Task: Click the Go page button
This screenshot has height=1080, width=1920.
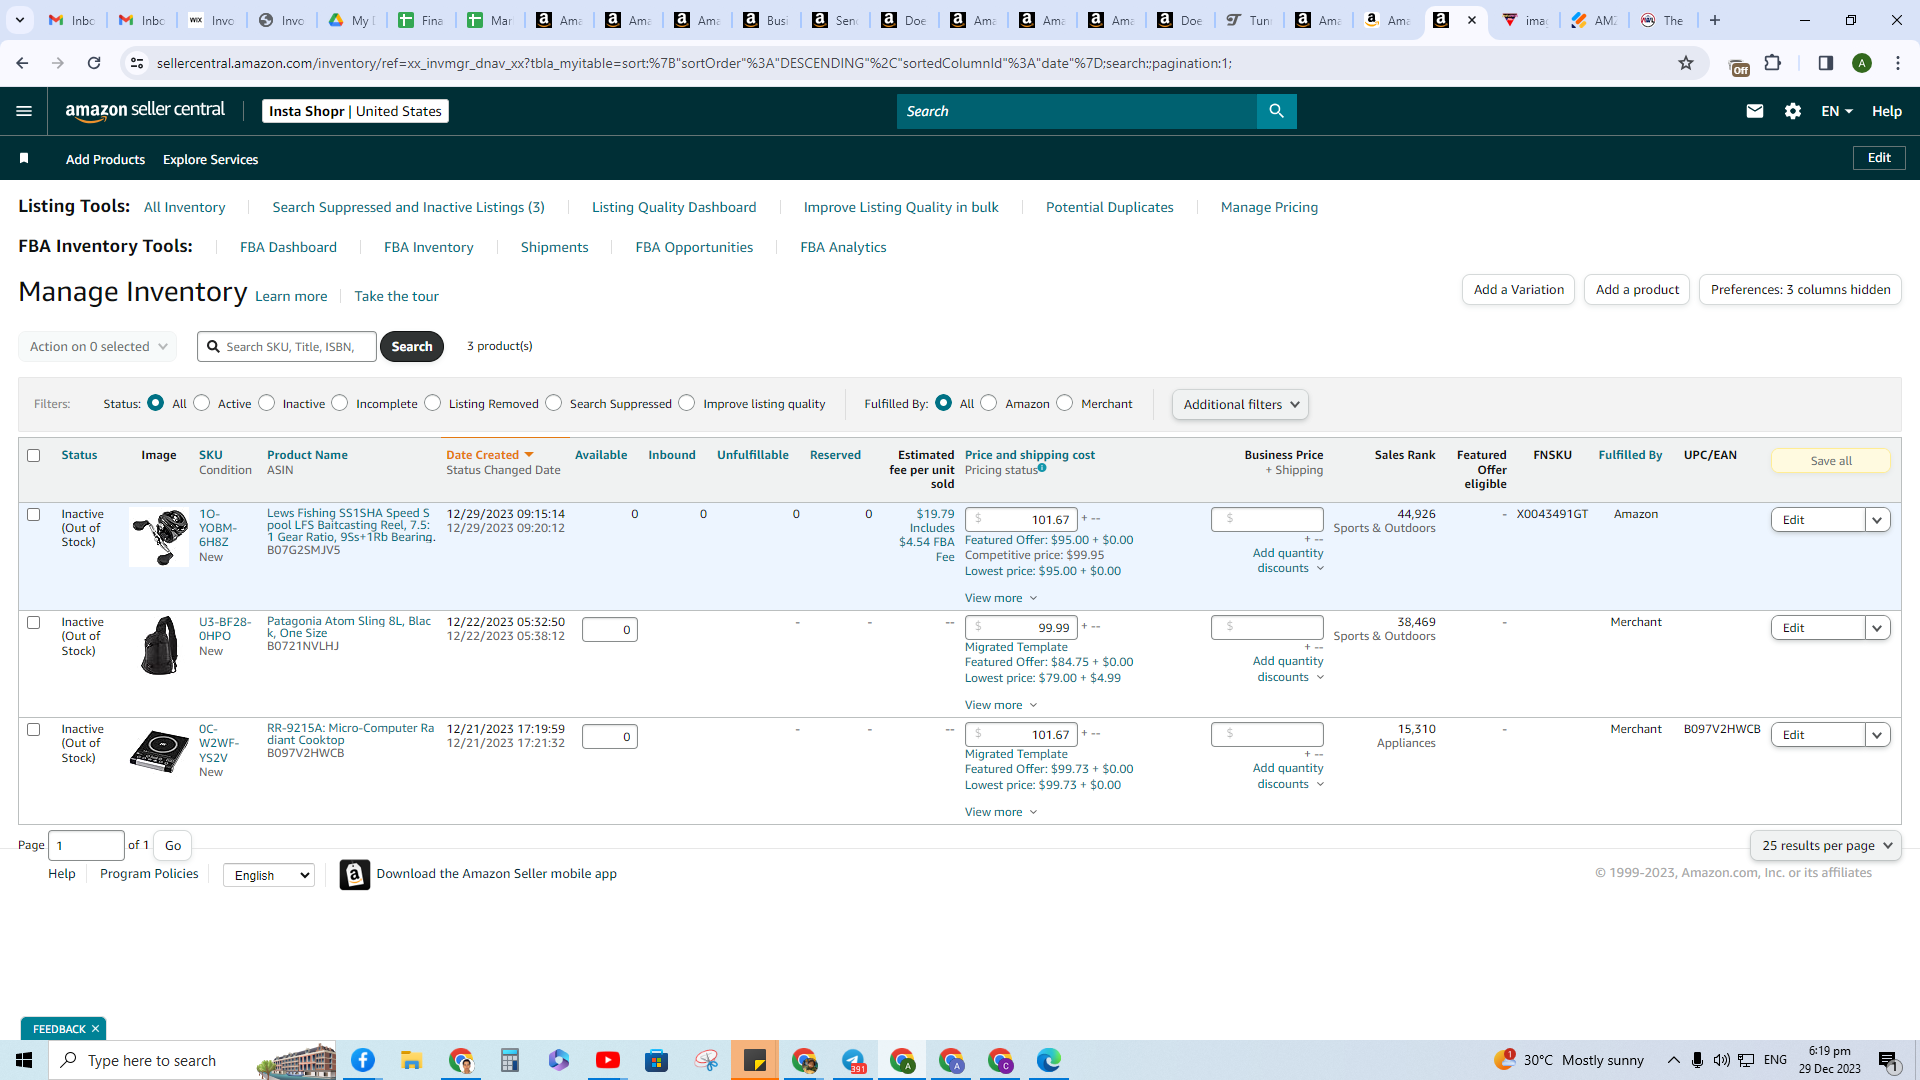Action: pyautogui.click(x=173, y=846)
